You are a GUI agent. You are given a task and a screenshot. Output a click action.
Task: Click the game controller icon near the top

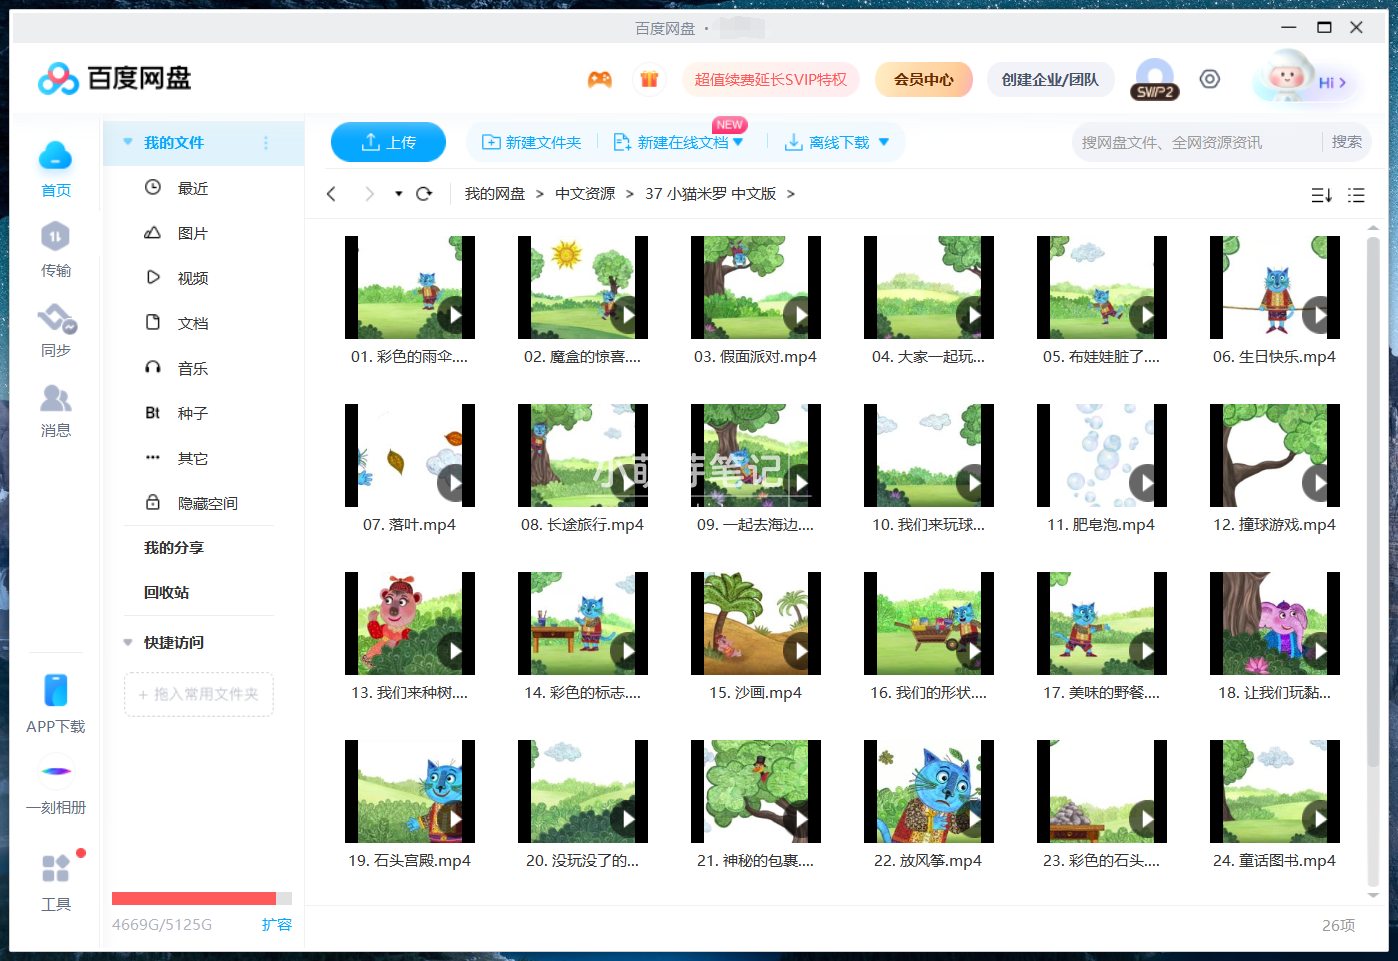pyautogui.click(x=600, y=79)
